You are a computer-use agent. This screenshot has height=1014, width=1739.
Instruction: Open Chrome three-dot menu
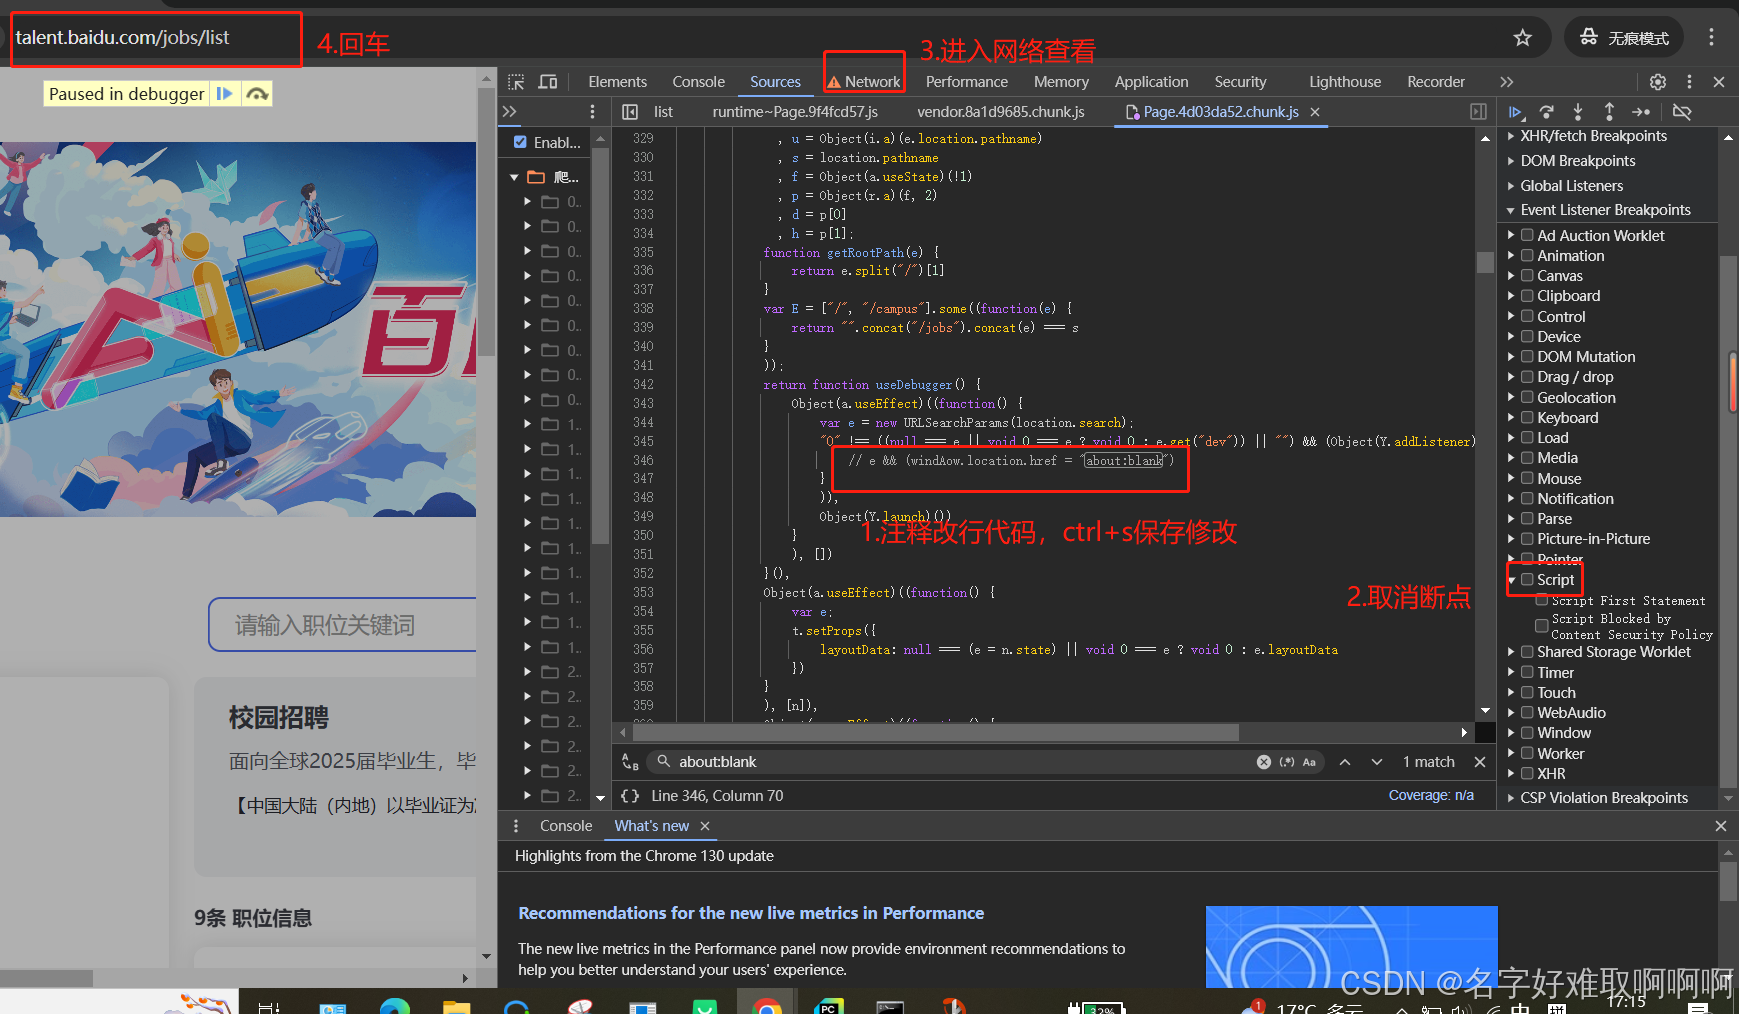[1711, 37]
